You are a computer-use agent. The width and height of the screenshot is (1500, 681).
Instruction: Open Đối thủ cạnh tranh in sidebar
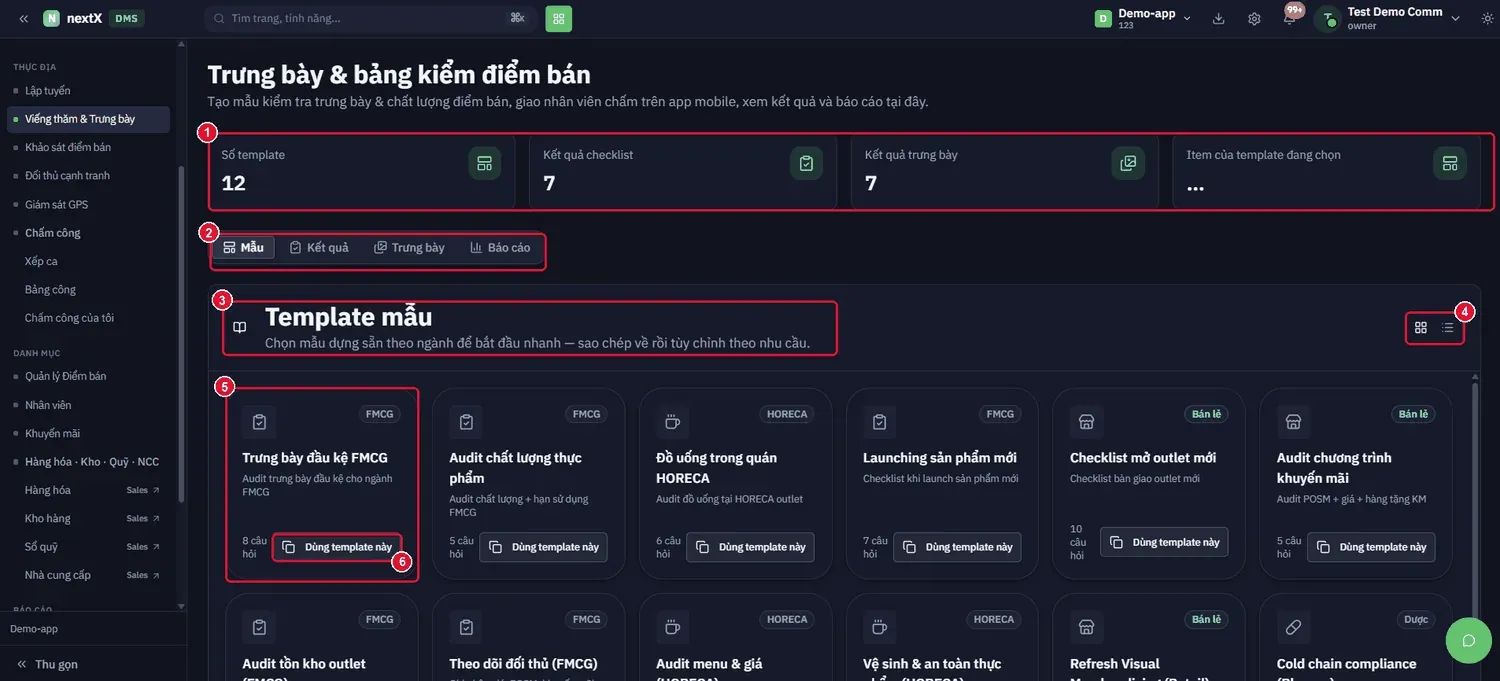coord(90,176)
